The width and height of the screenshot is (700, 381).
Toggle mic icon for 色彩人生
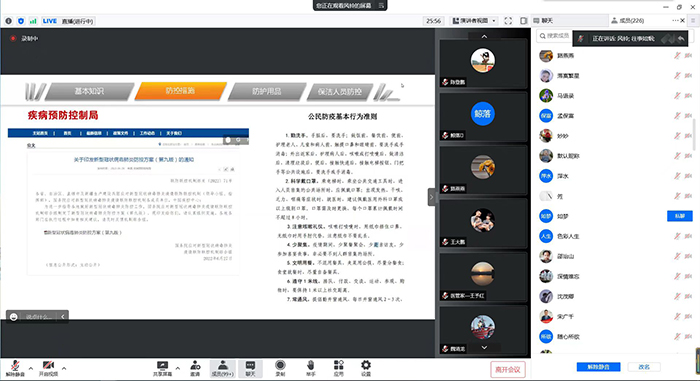coord(677,236)
